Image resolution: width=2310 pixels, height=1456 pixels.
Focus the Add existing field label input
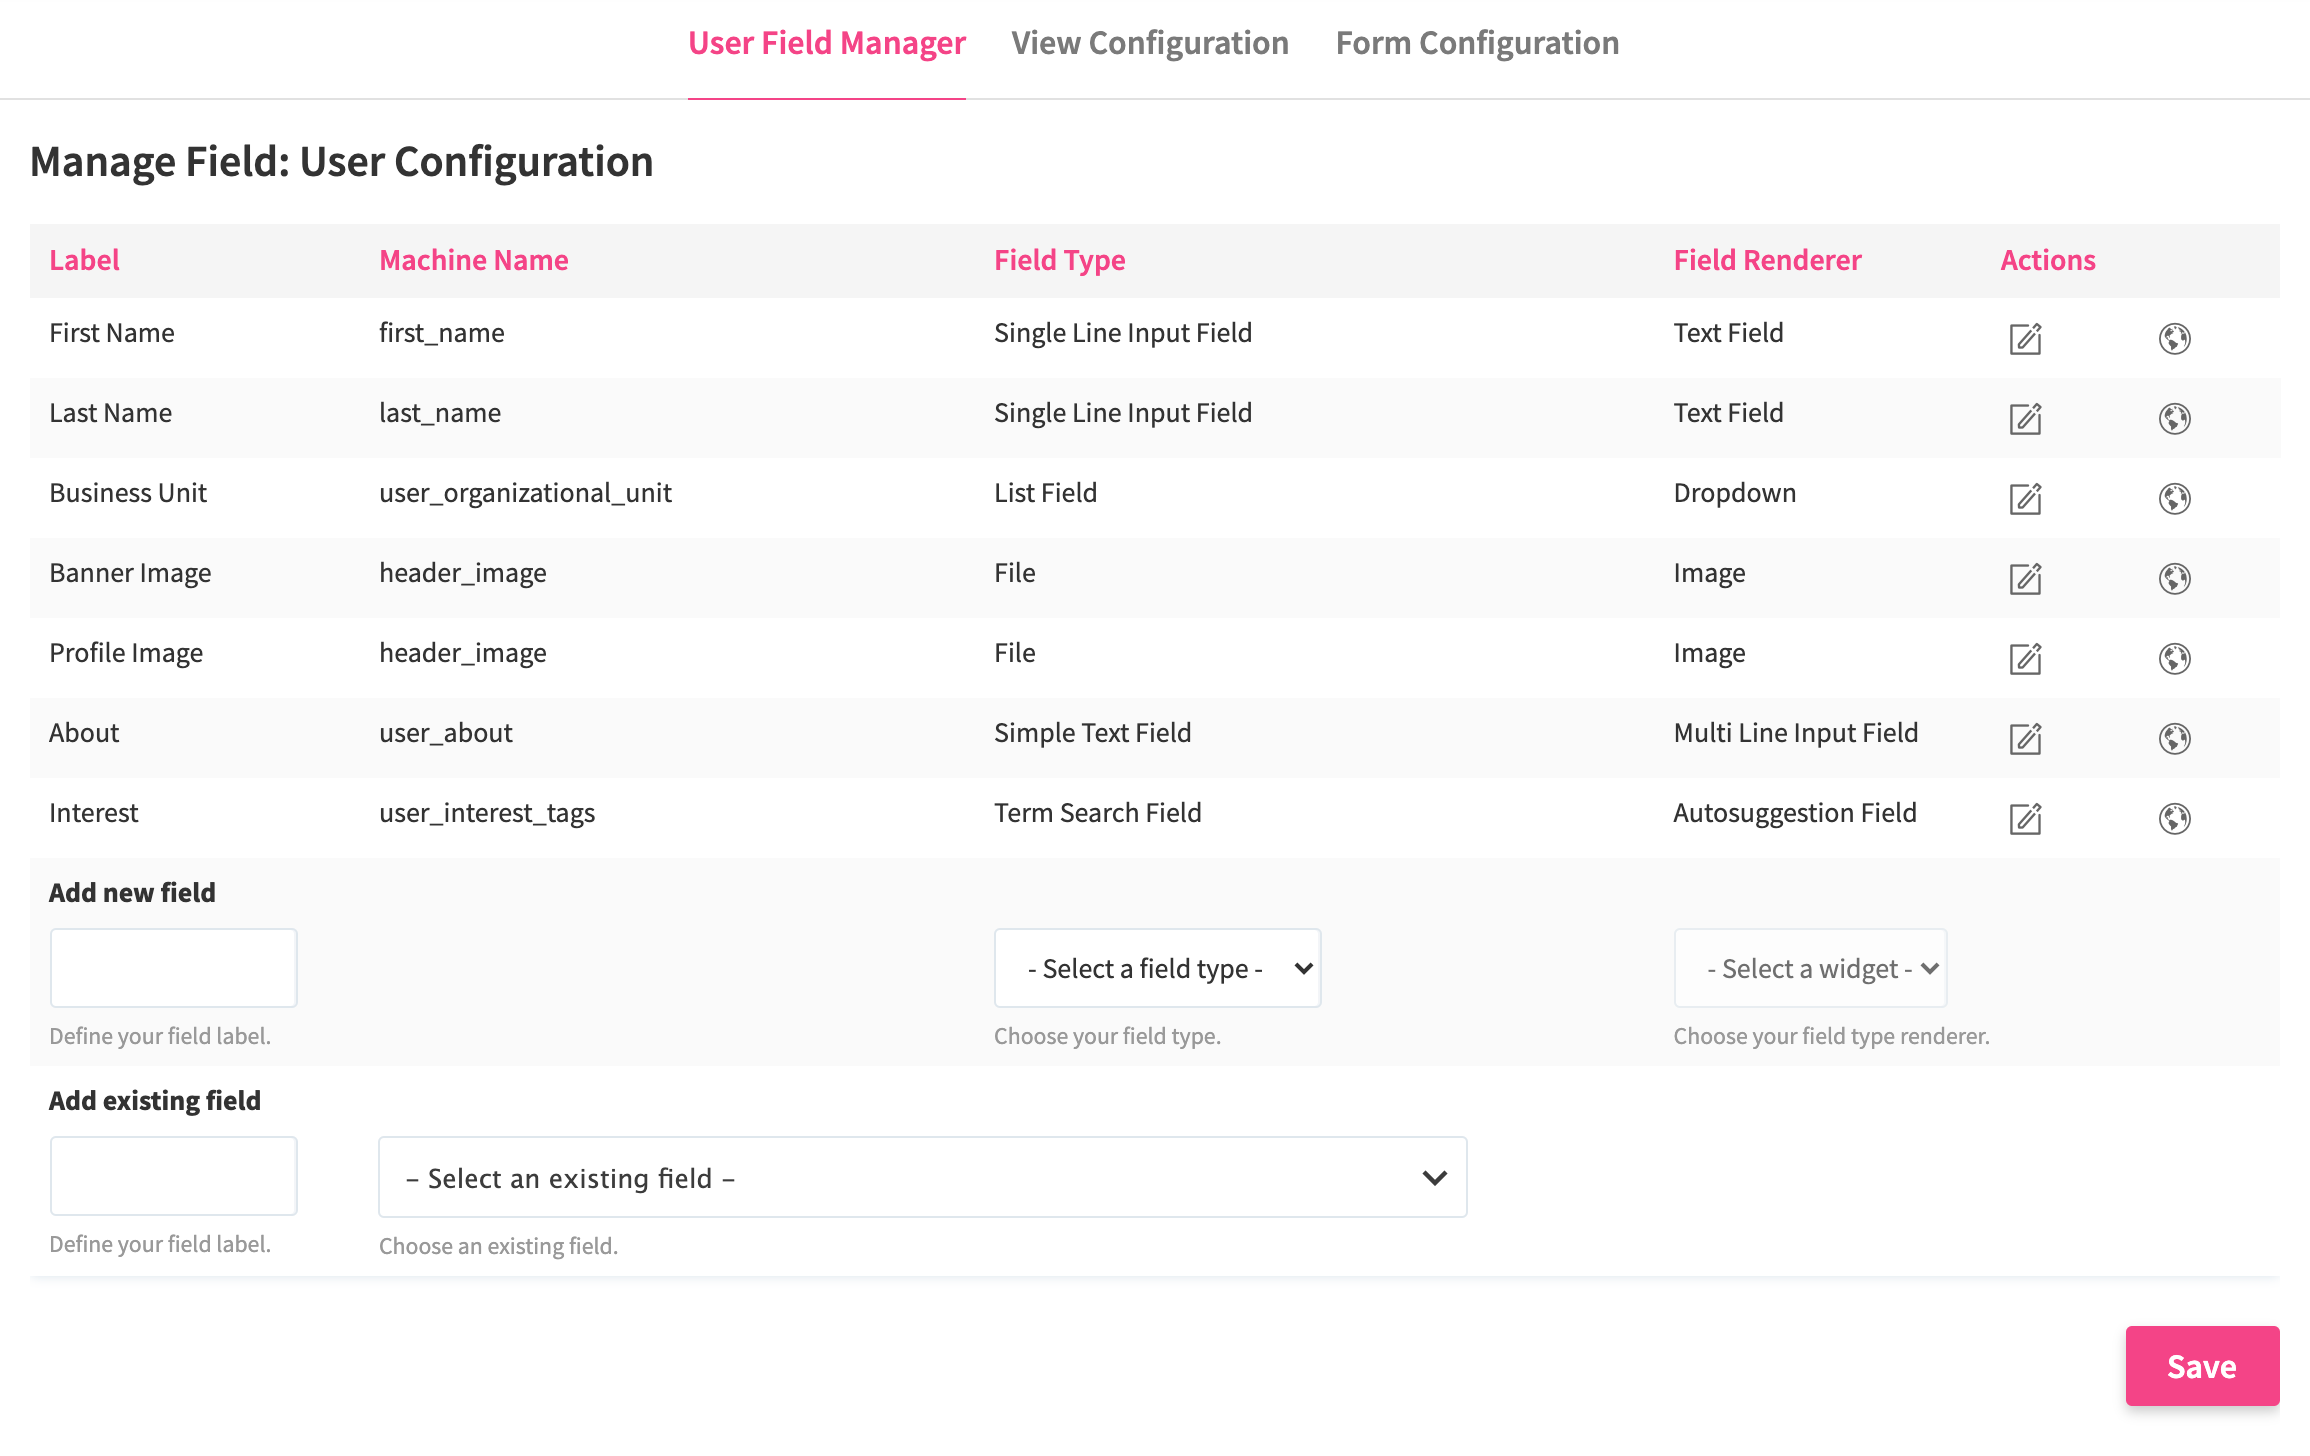[174, 1176]
